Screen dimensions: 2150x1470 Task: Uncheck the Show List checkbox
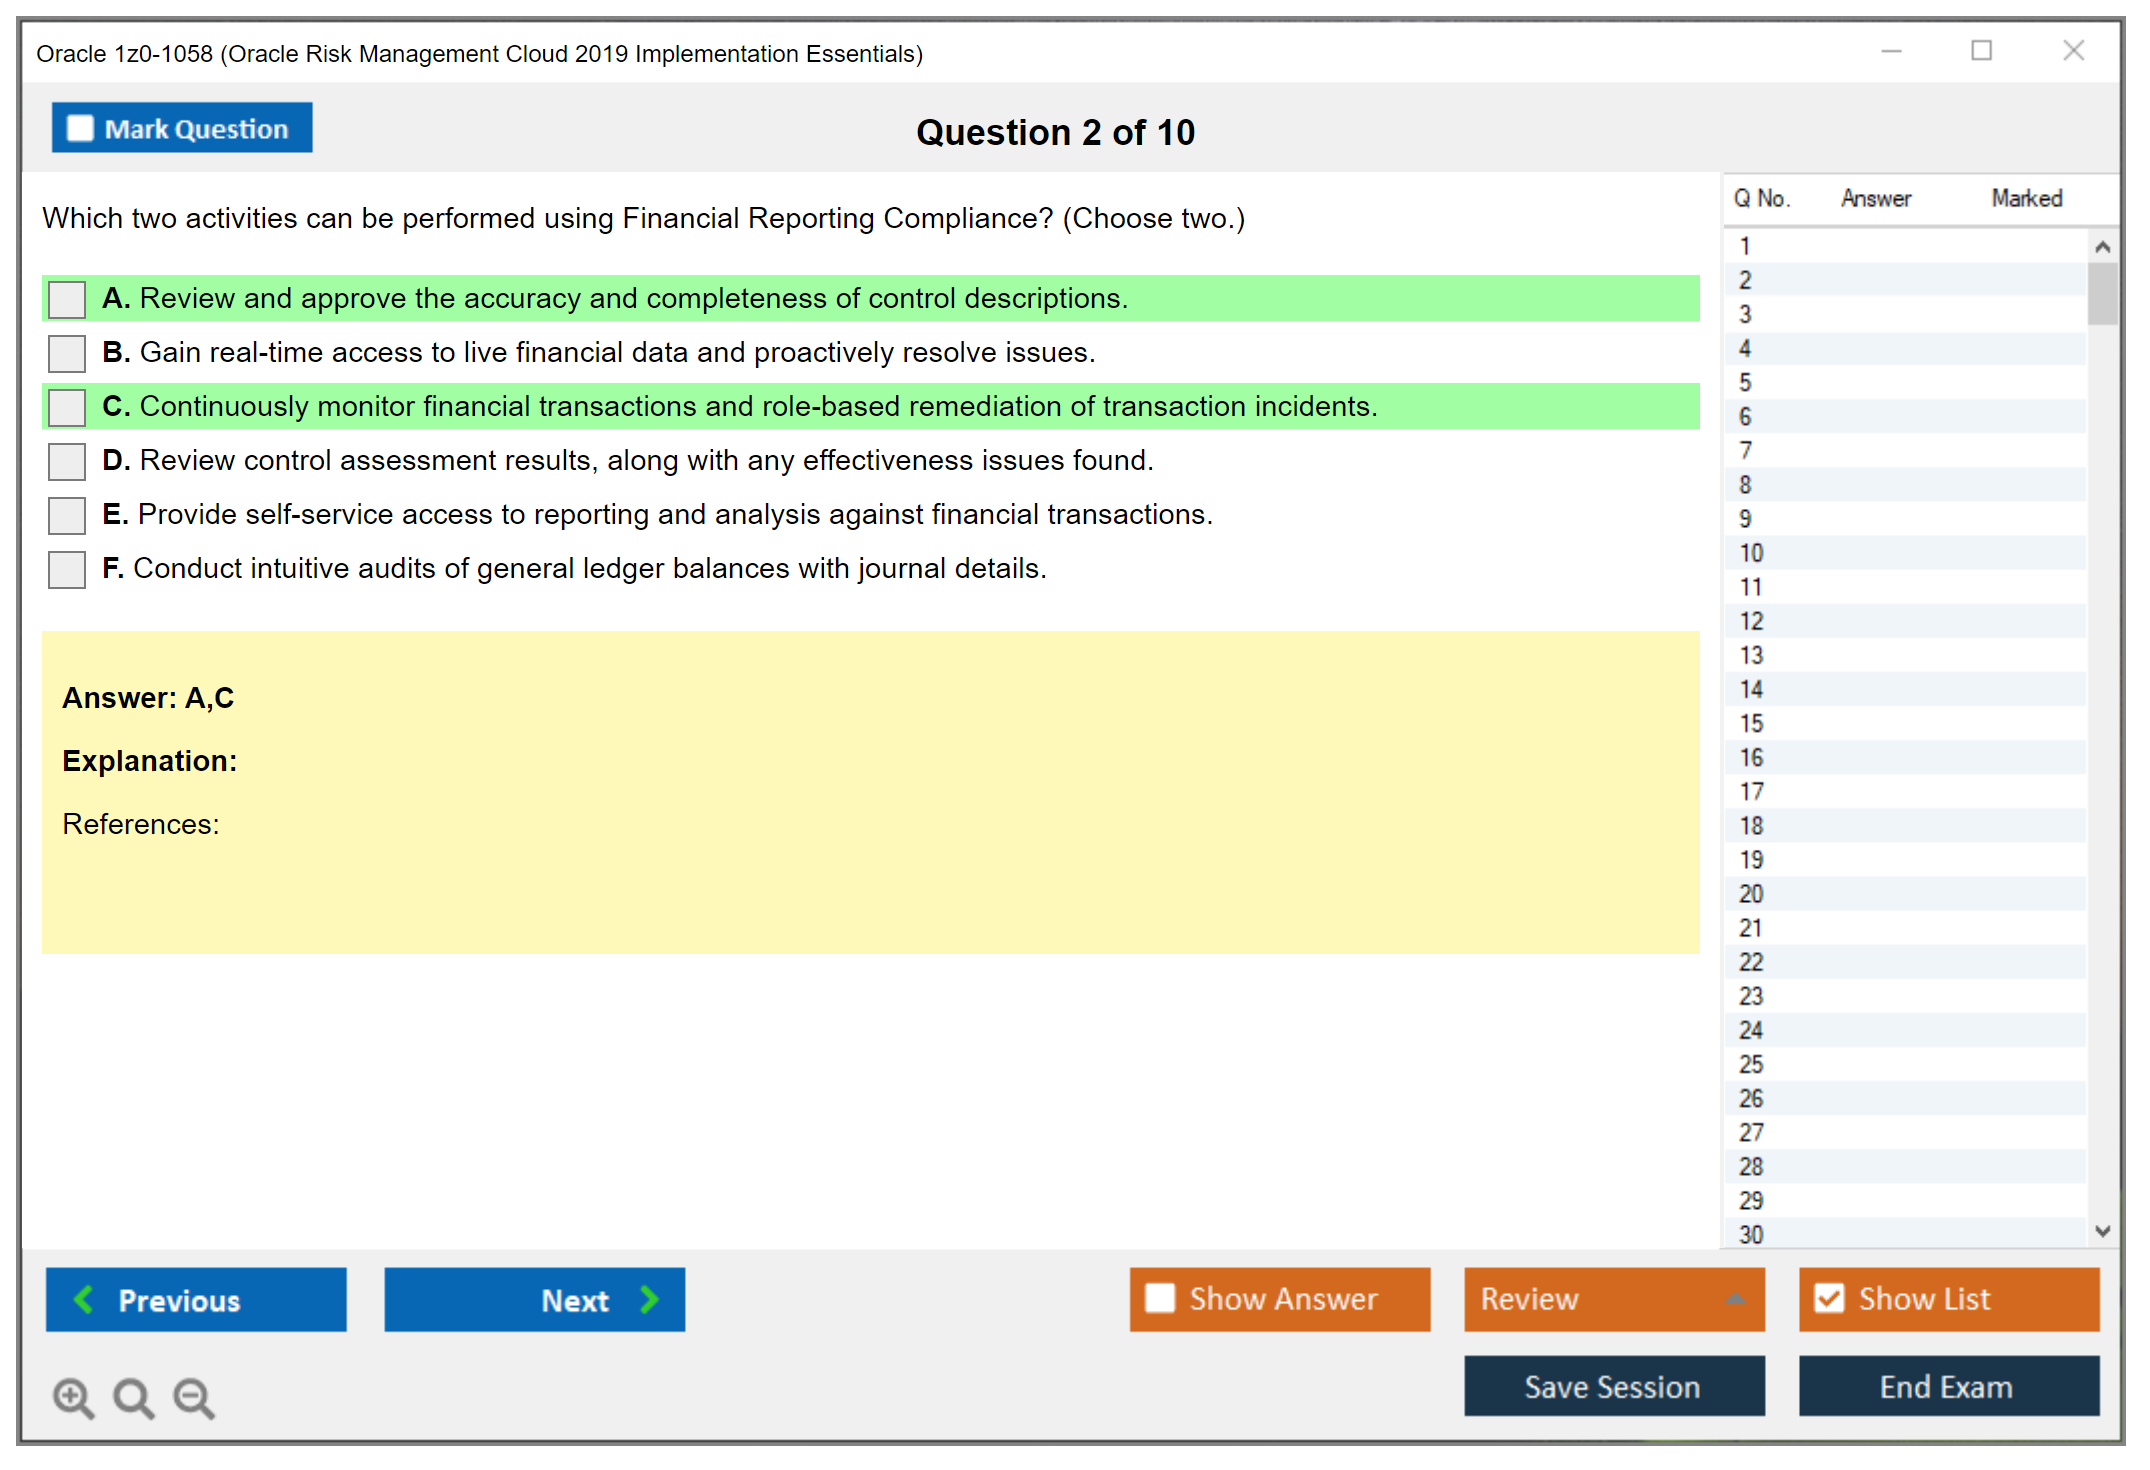[x=1829, y=1298]
